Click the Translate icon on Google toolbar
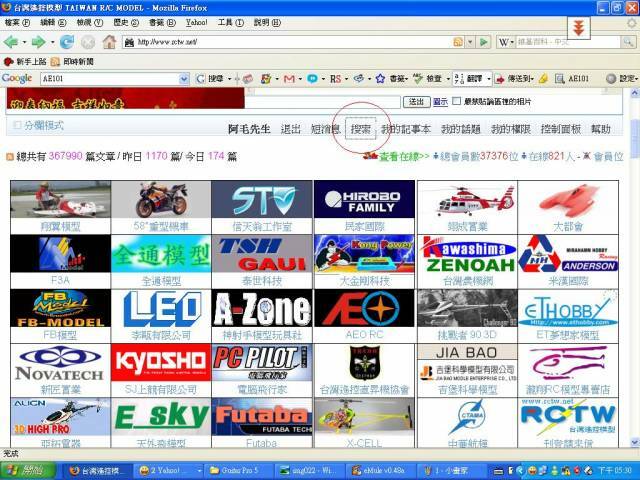Viewport: 640px width, 480px height. [x=459, y=79]
